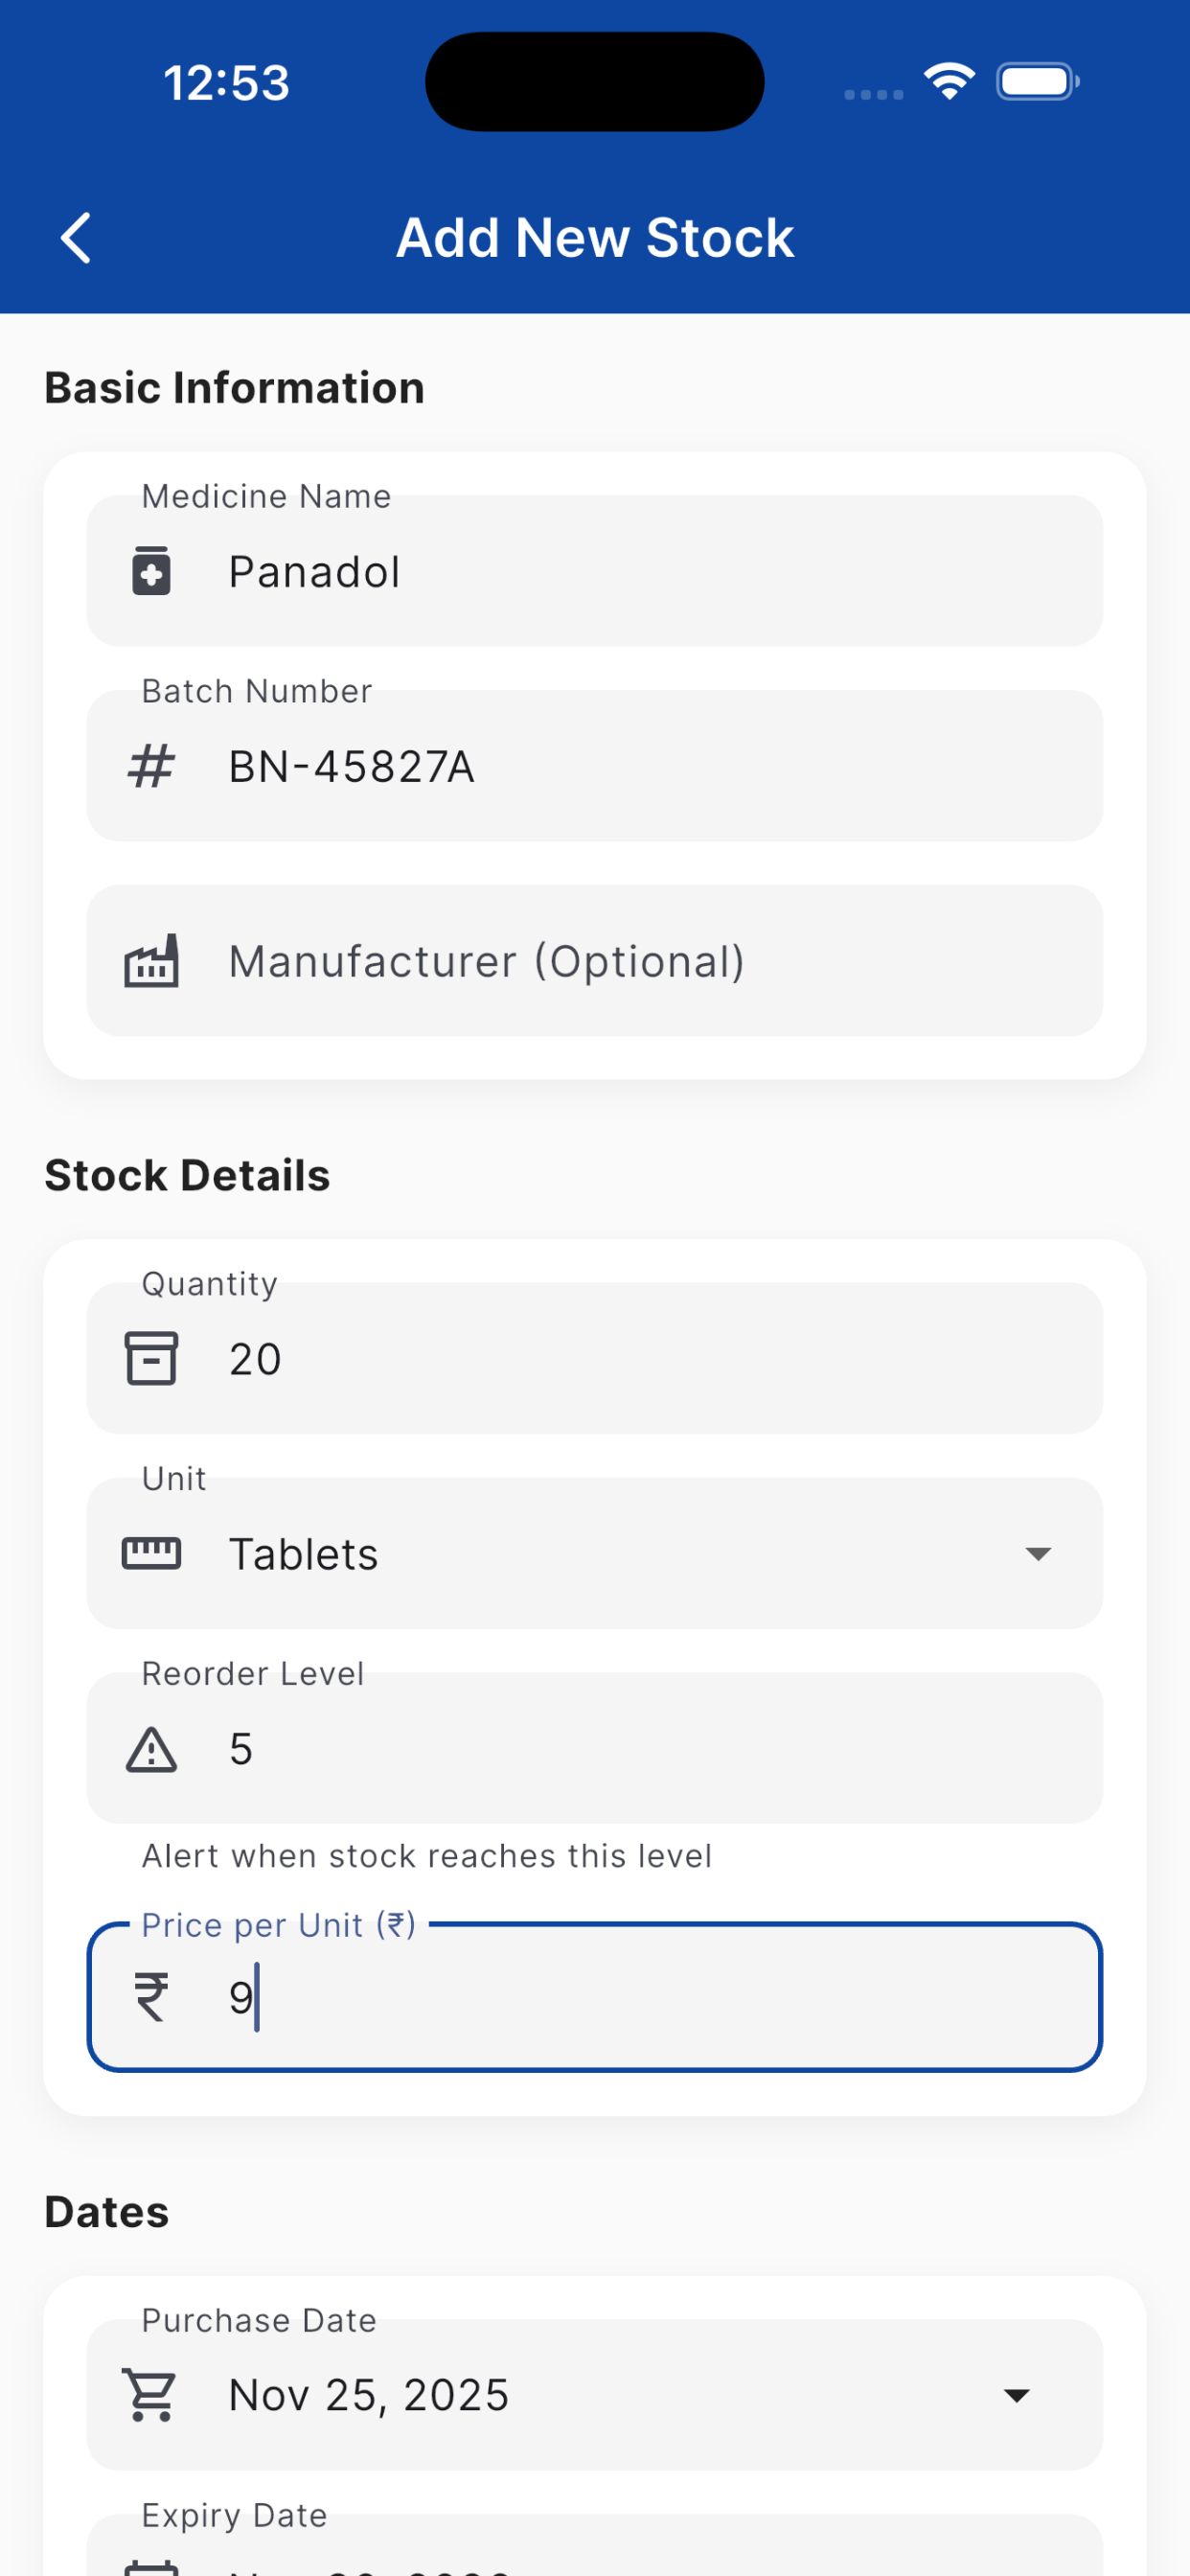Click the shopping cart purchase icon
Screen dimensions: 1190x2576
point(149,2394)
